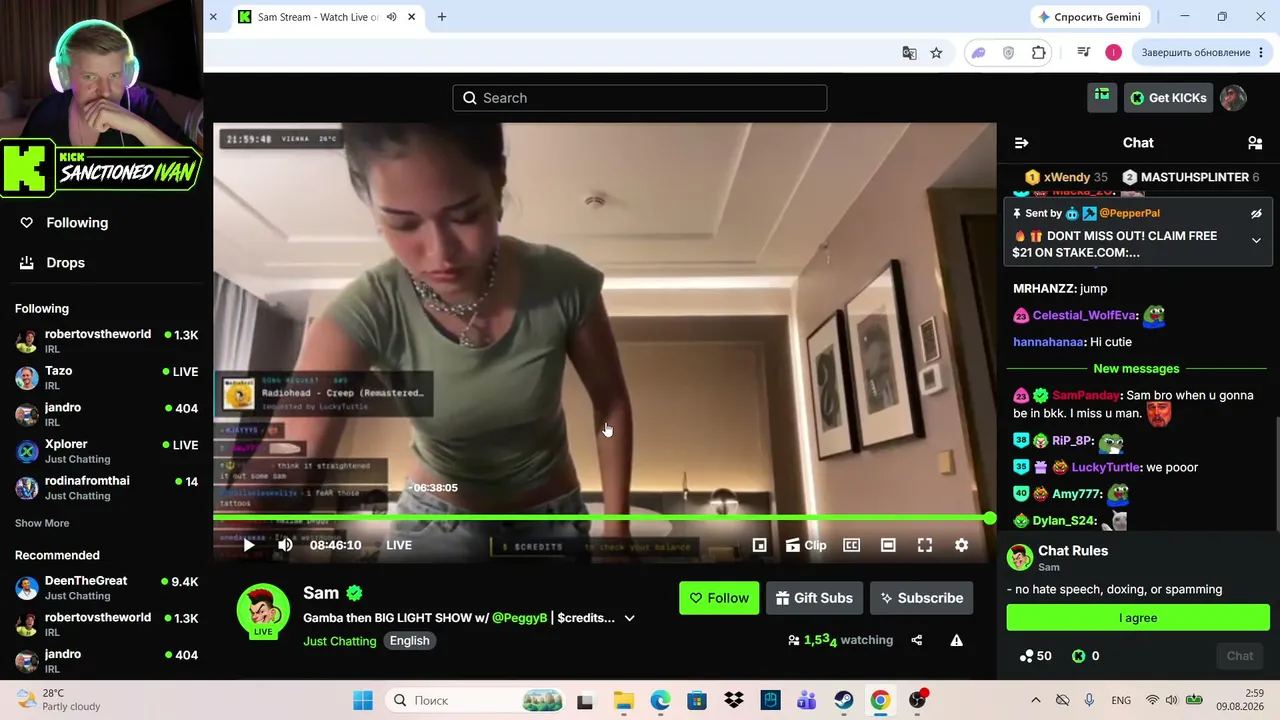Open the green treasure chest rewards icon
Image resolution: width=1280 pixels, height=720 pixels.
[x=1102, y=97]
